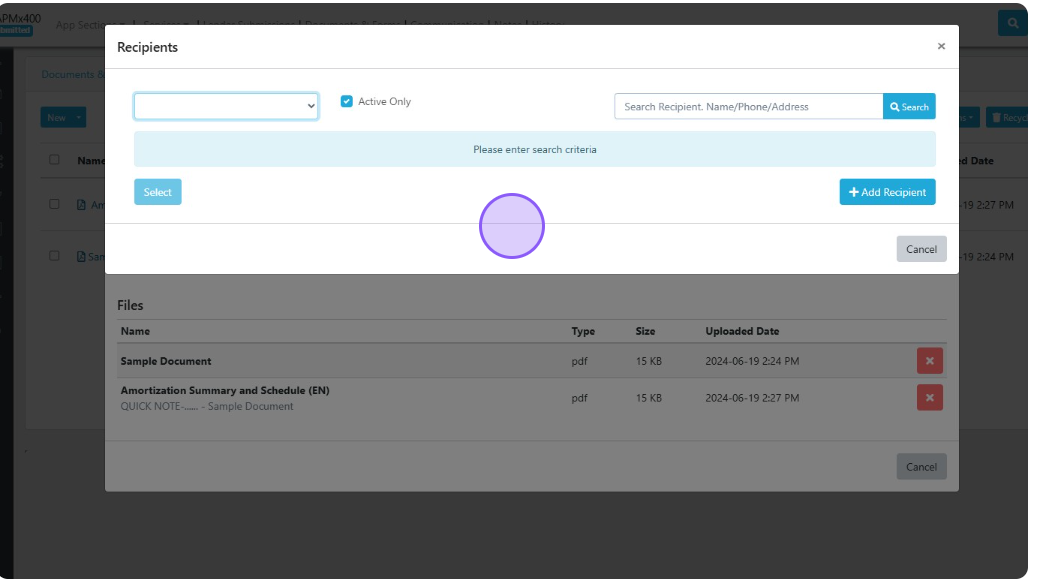Viewport: 1037px width, 583px height.
Task: Open the search magnifier icon in top bar
Action: click(x=1013, y=23)
